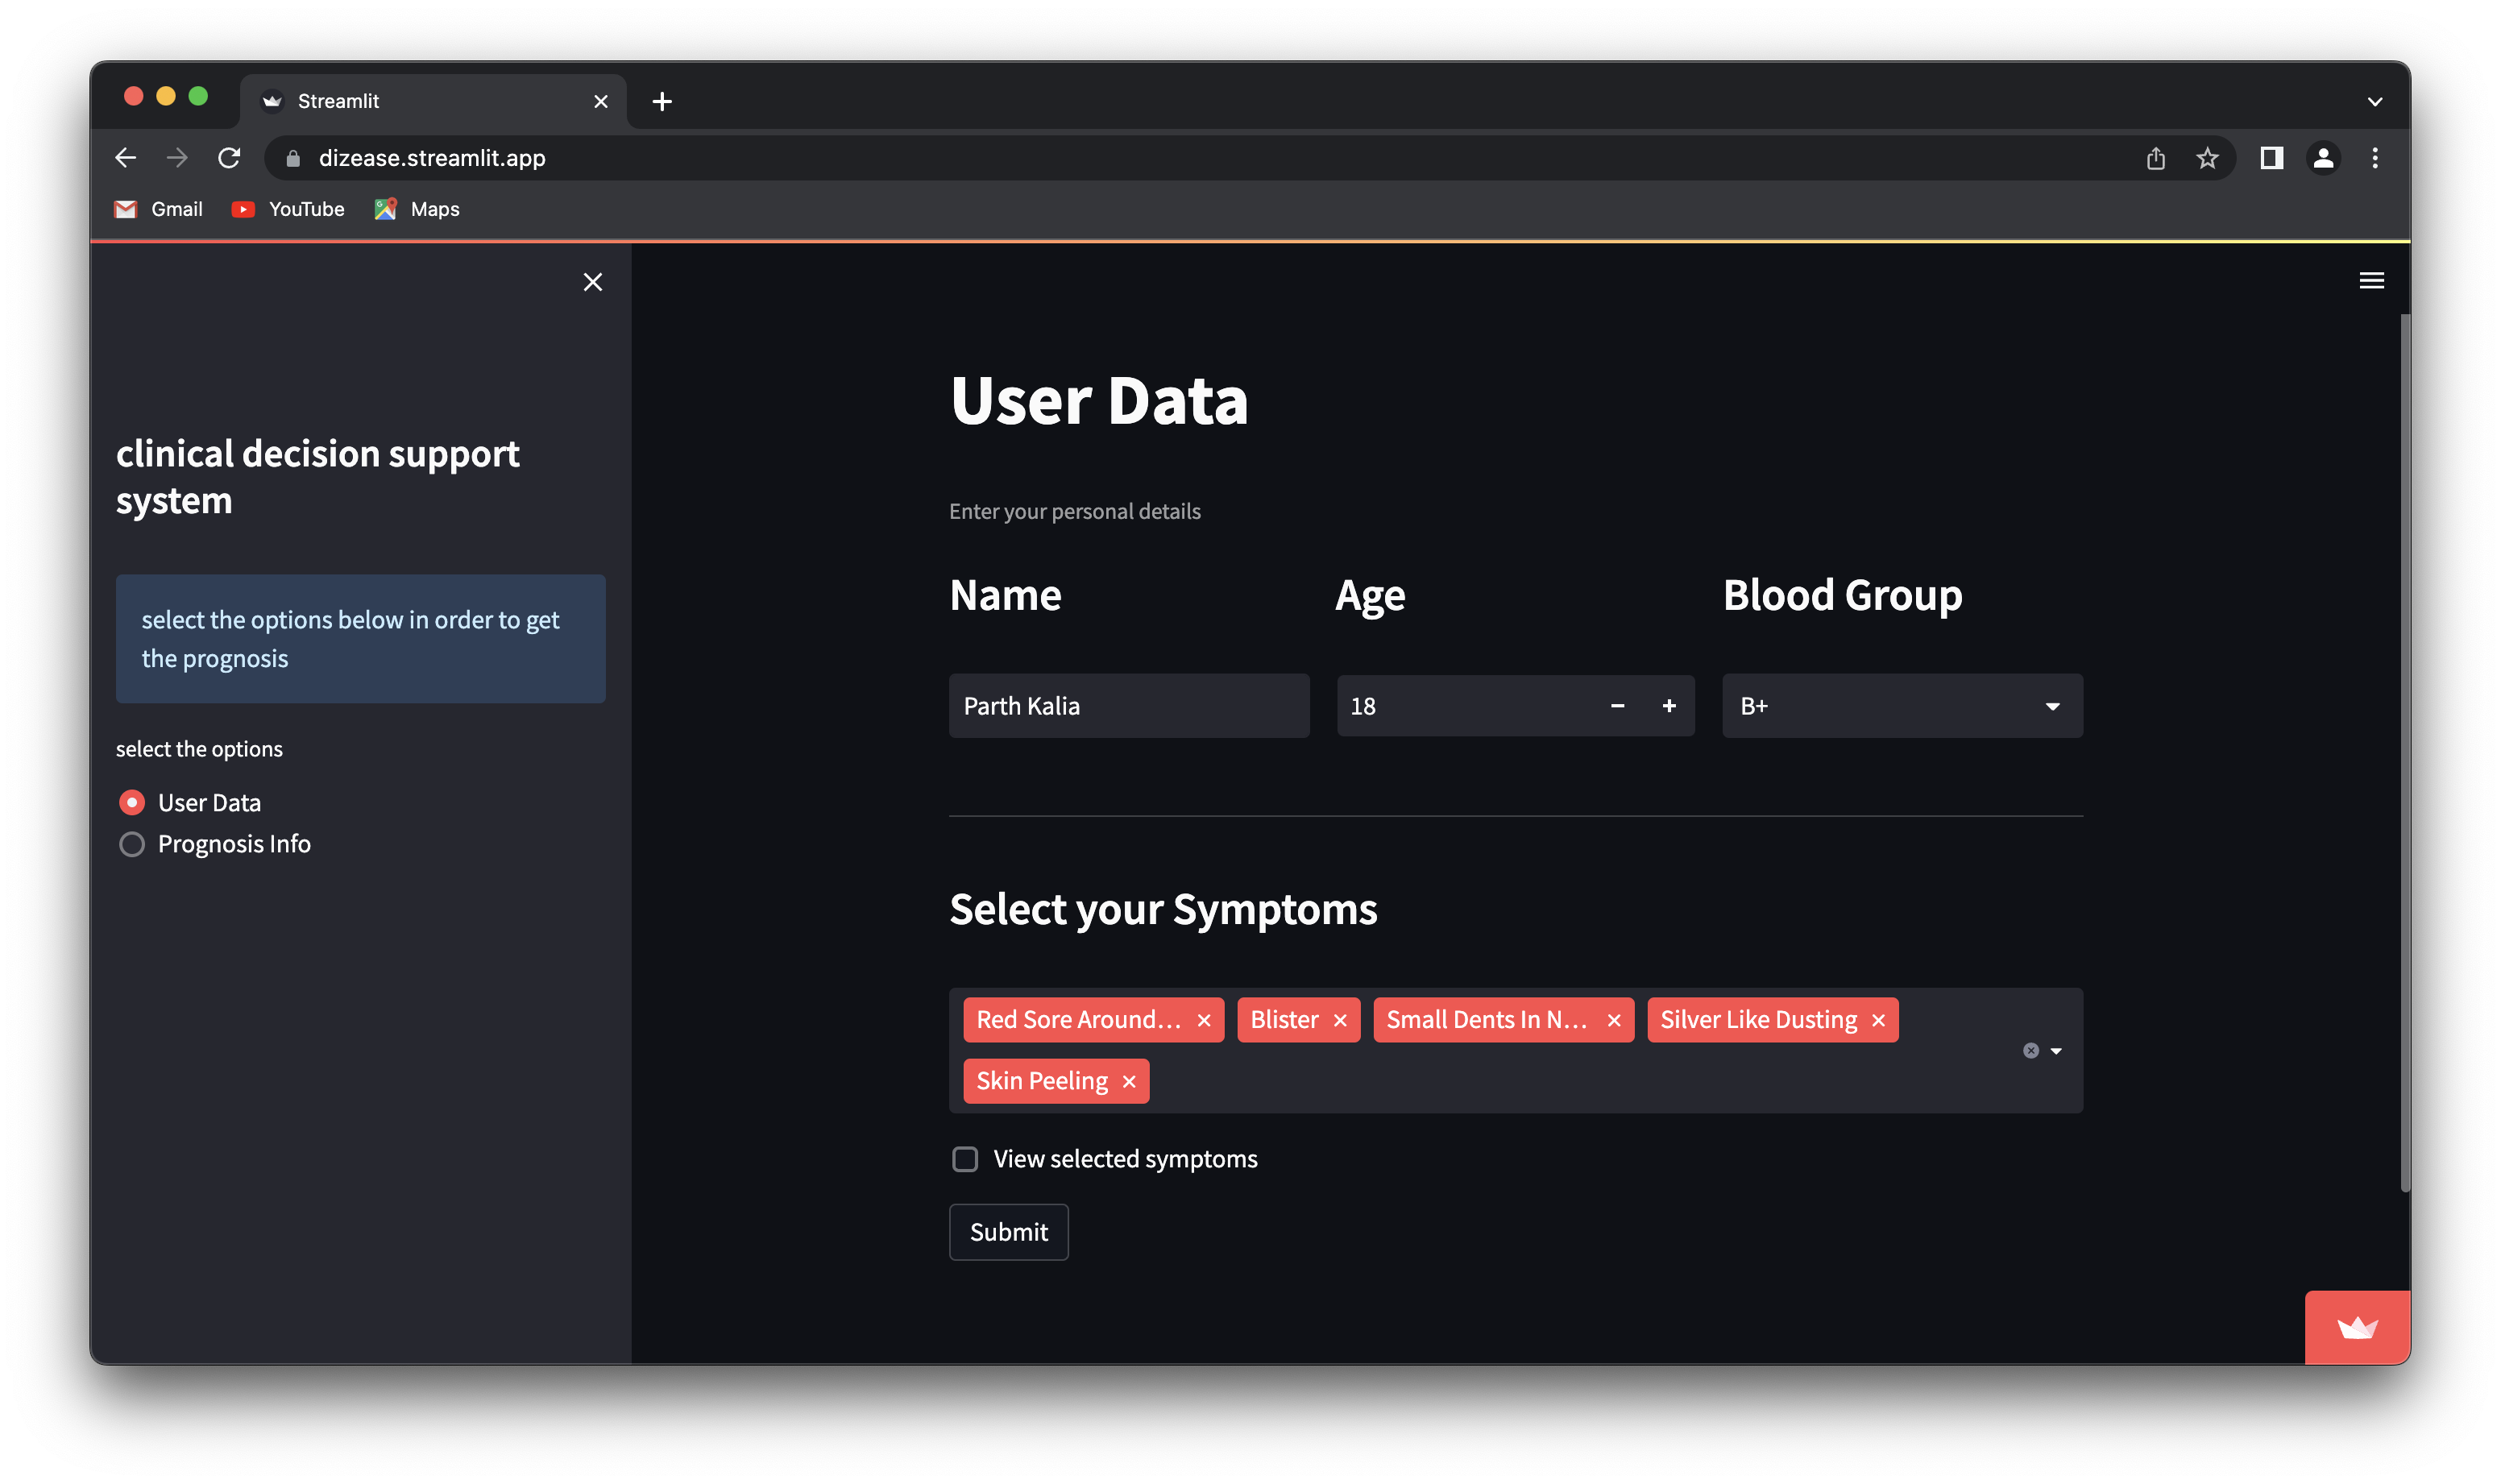
Task: Bookmark the page using the star icon
Action: pos(2206,157)
